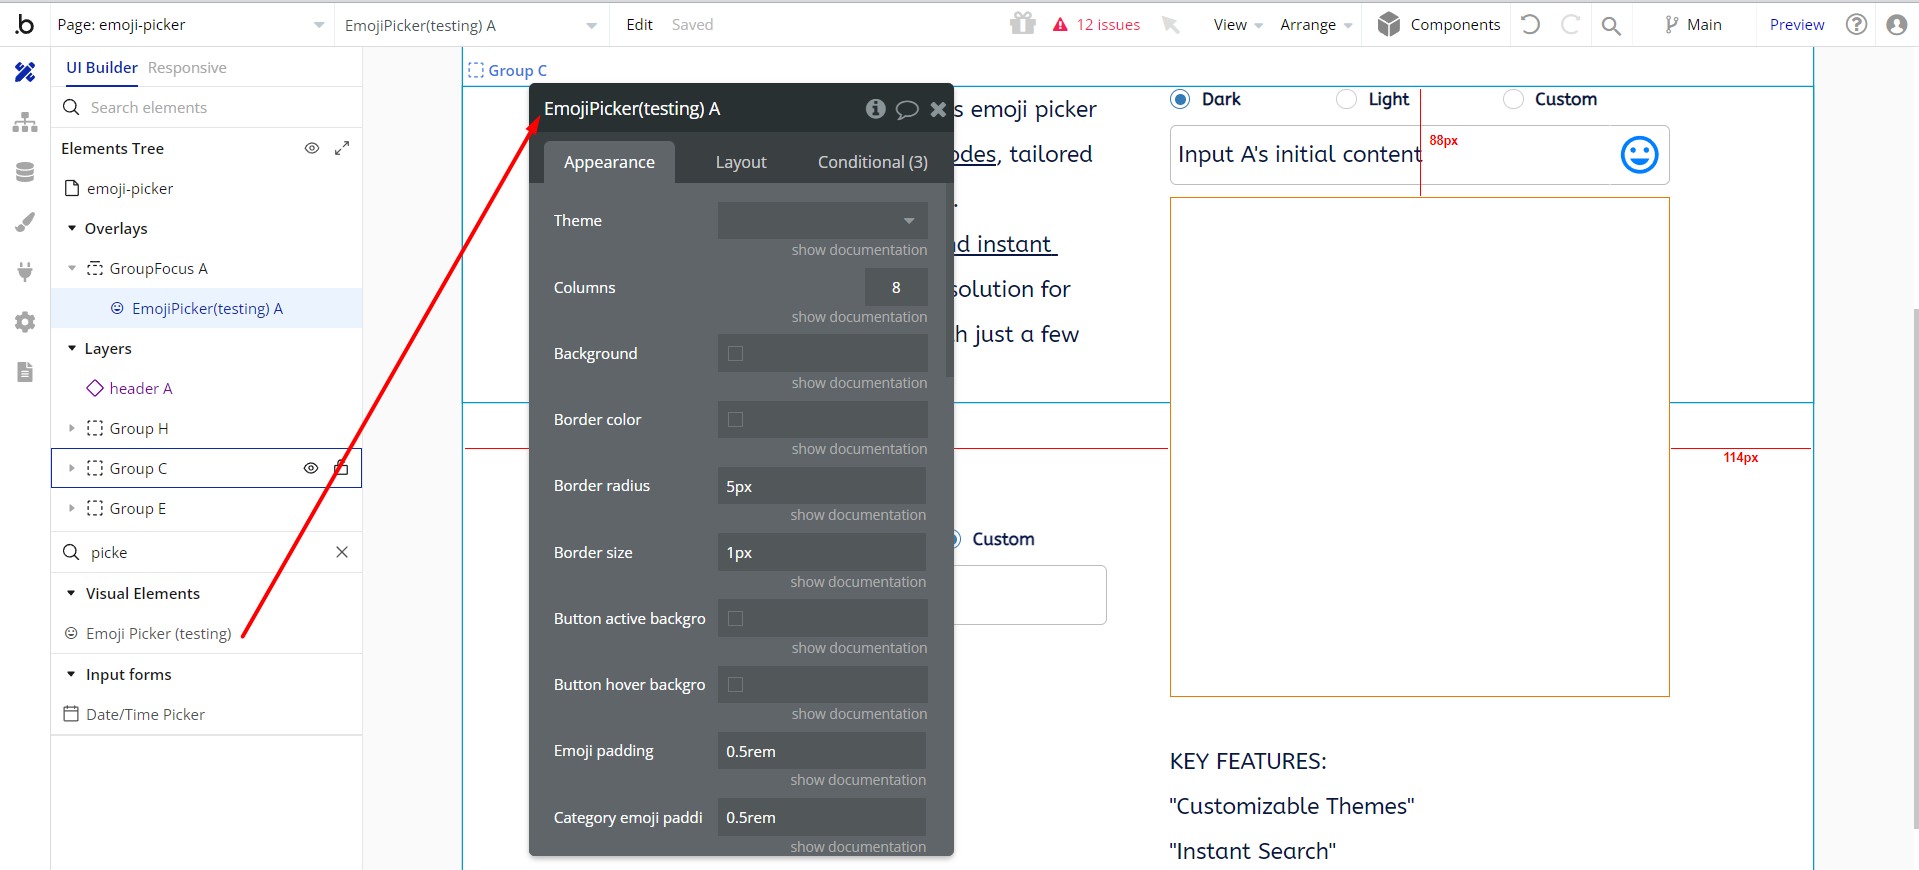Pick the Border color swatch
Screen dimensions: 1919x870
coord(735,419)
